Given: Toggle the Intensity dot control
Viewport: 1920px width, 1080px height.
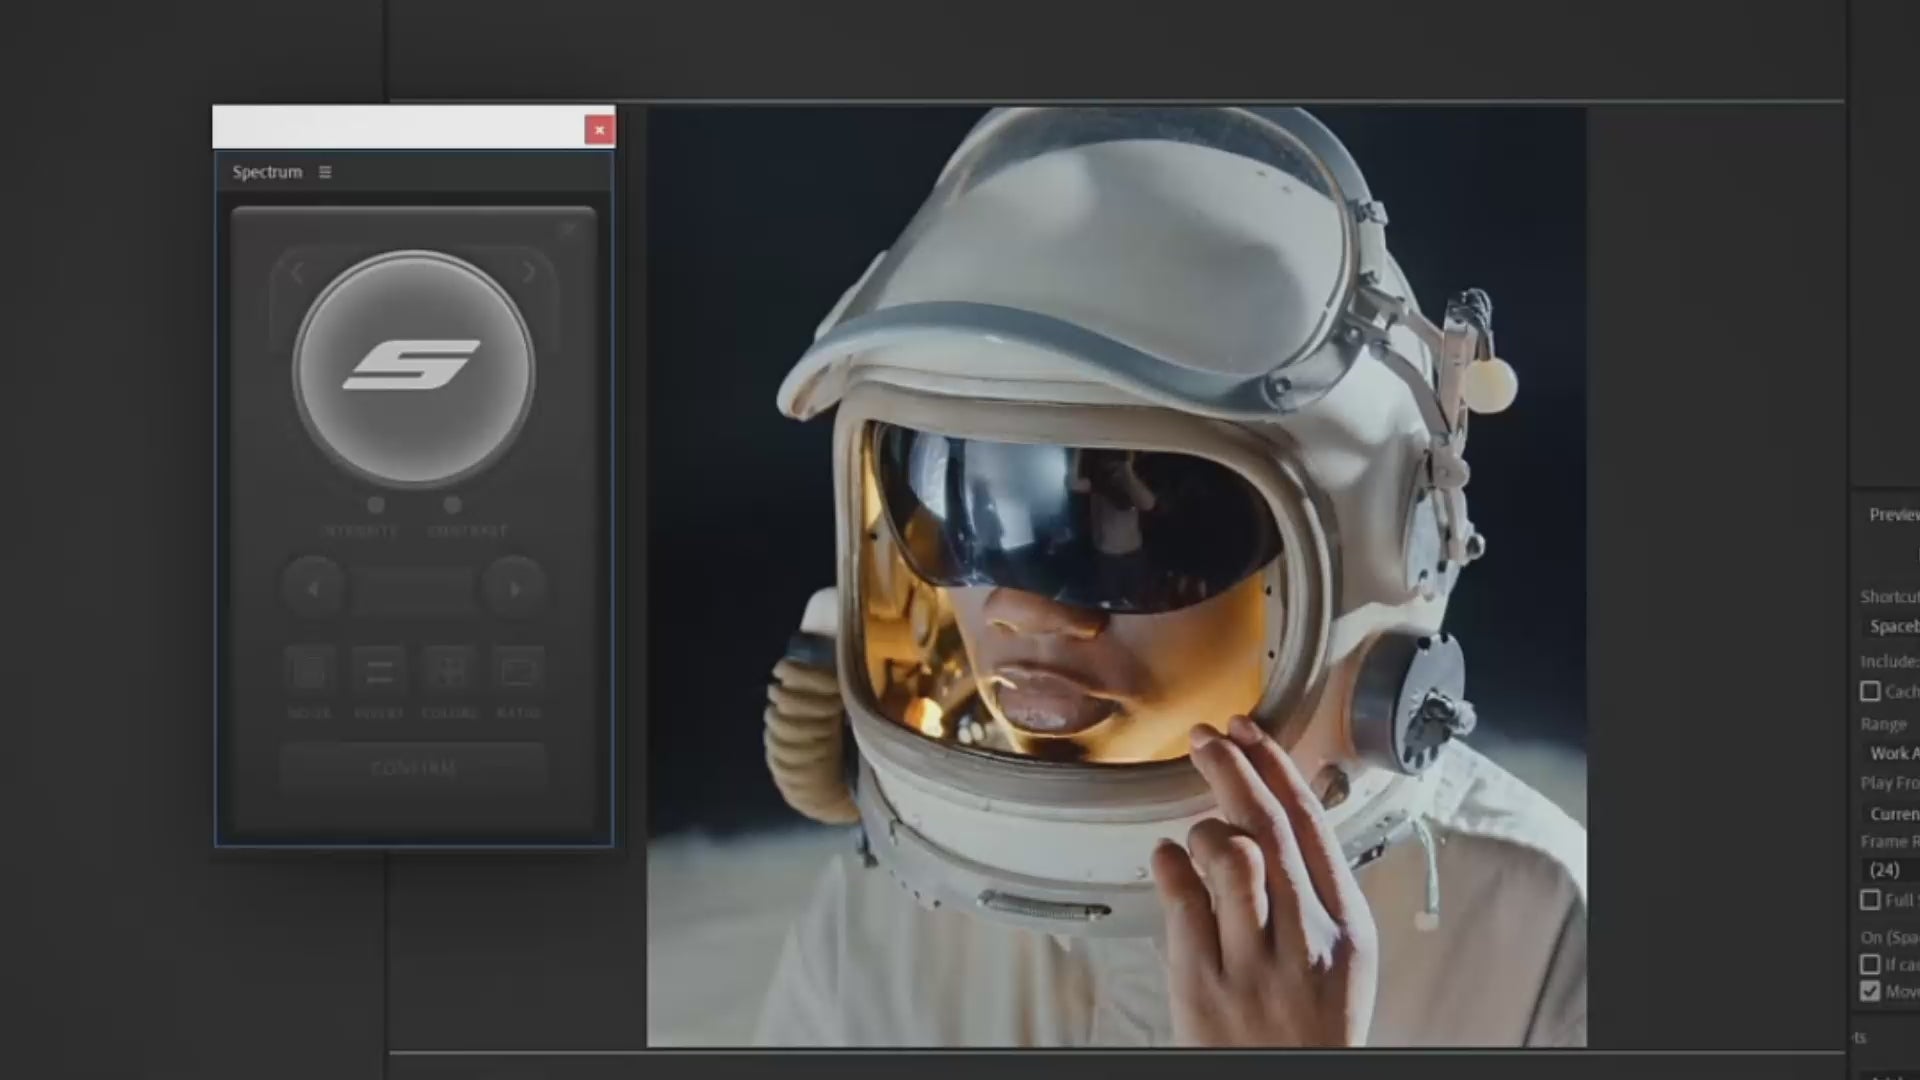Looking at the screenshot, I should [x=375, y=505].
